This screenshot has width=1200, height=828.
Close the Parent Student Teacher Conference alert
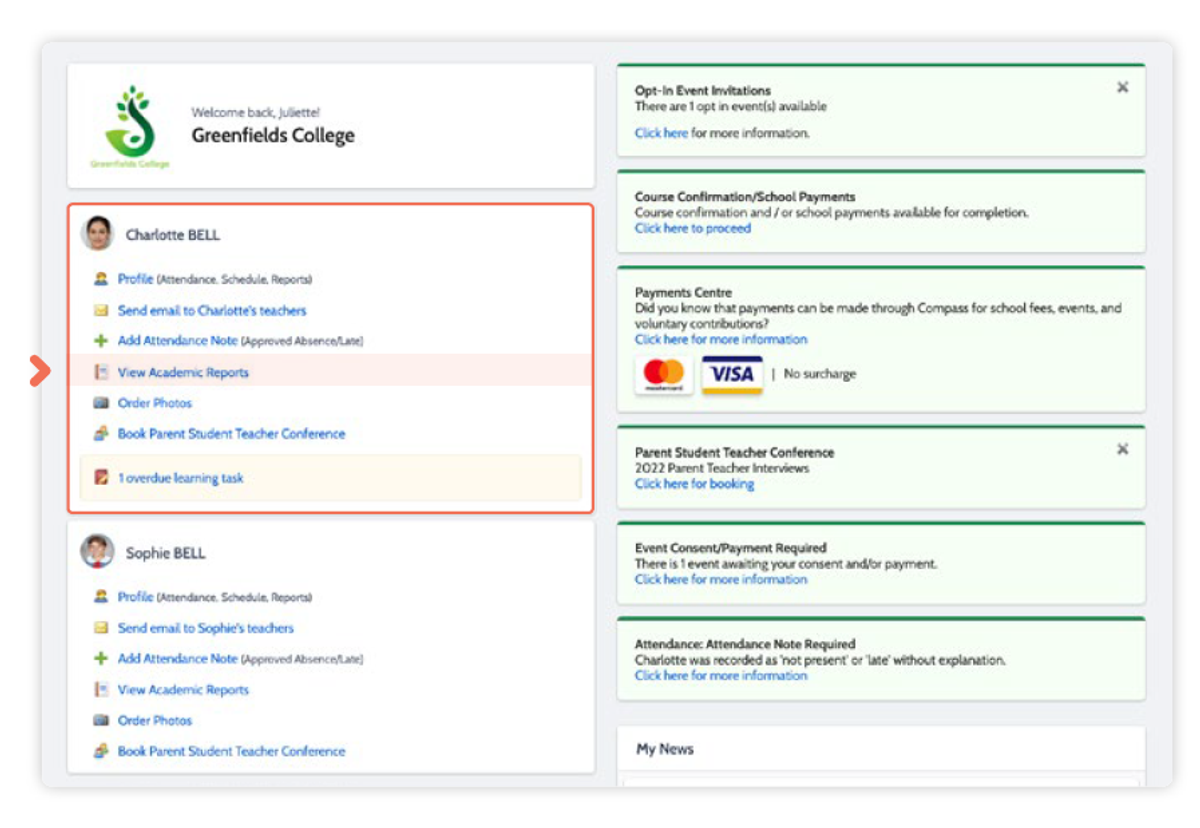tap(1122, 450)
